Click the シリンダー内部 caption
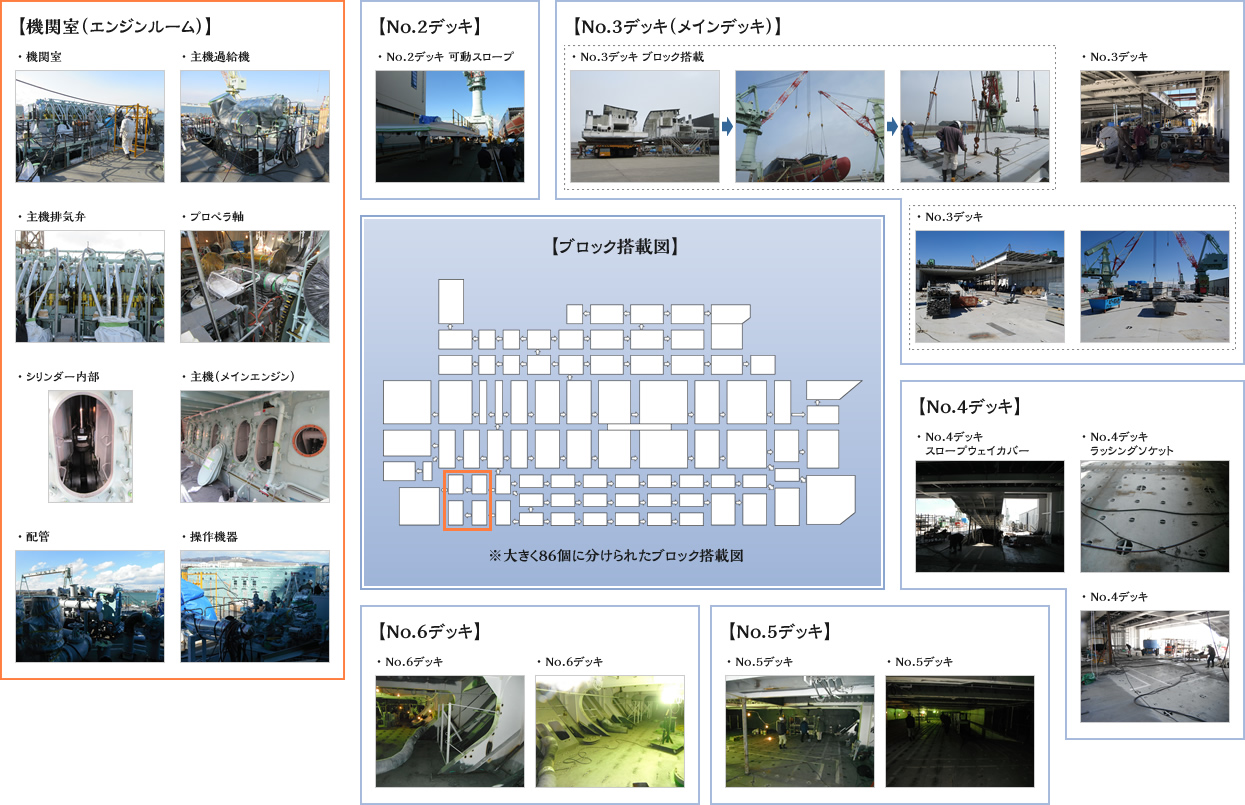The width and height of the screenshot is (1245, 805). click(x=58, y=377)
